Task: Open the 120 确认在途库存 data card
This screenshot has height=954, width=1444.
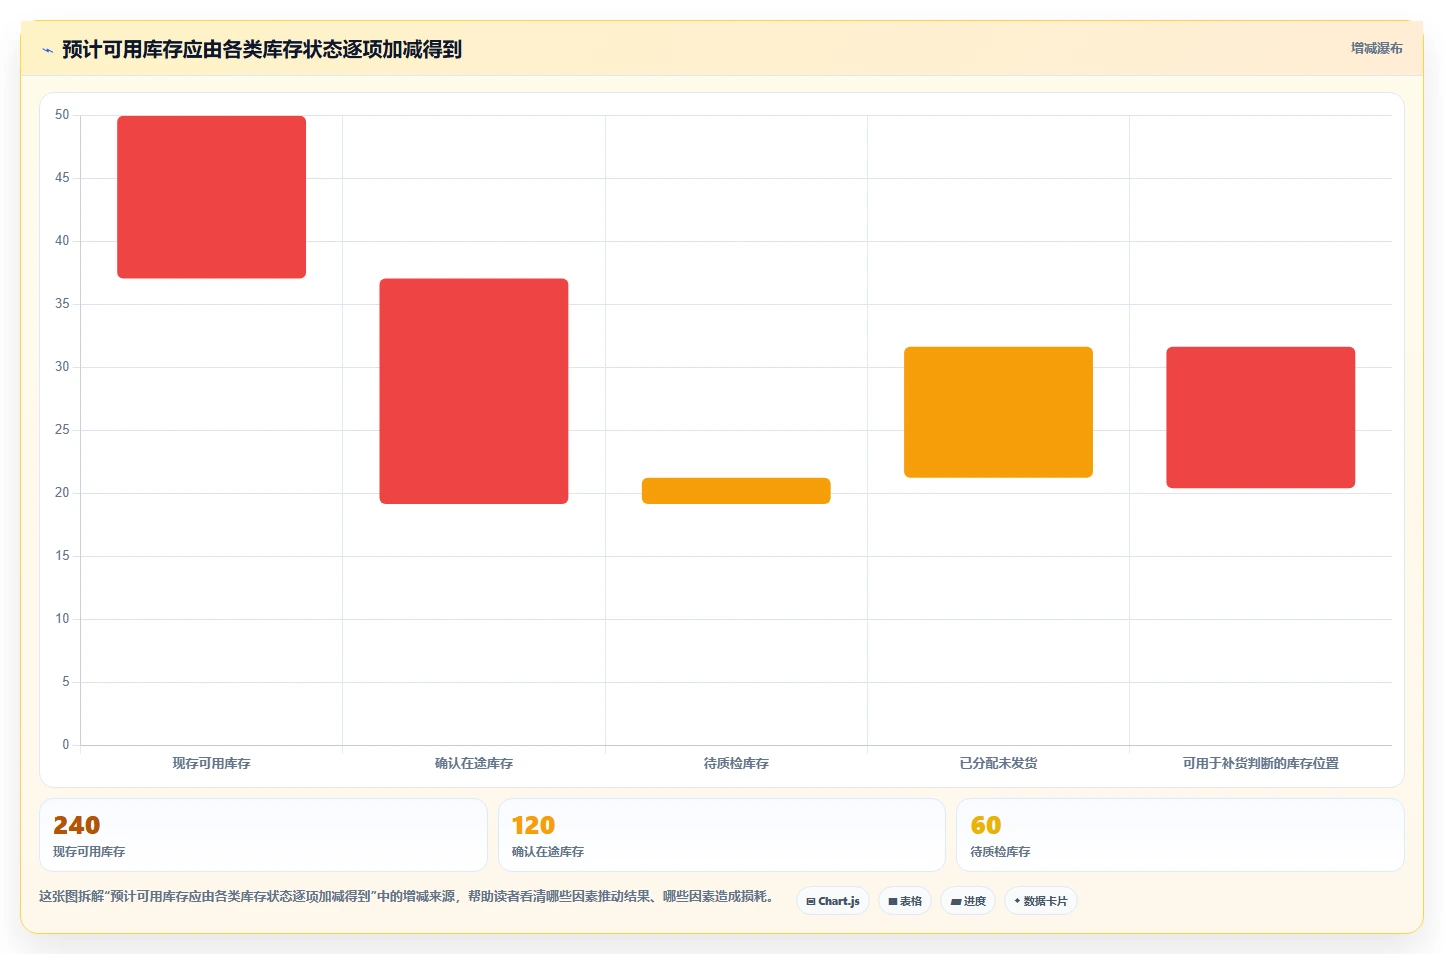Action: tap(721, 835)
